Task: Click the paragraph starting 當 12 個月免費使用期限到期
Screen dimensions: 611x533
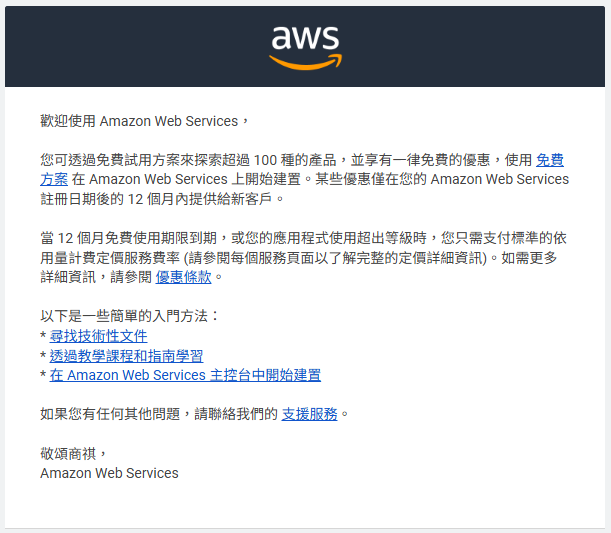Action: coord(304,258)
